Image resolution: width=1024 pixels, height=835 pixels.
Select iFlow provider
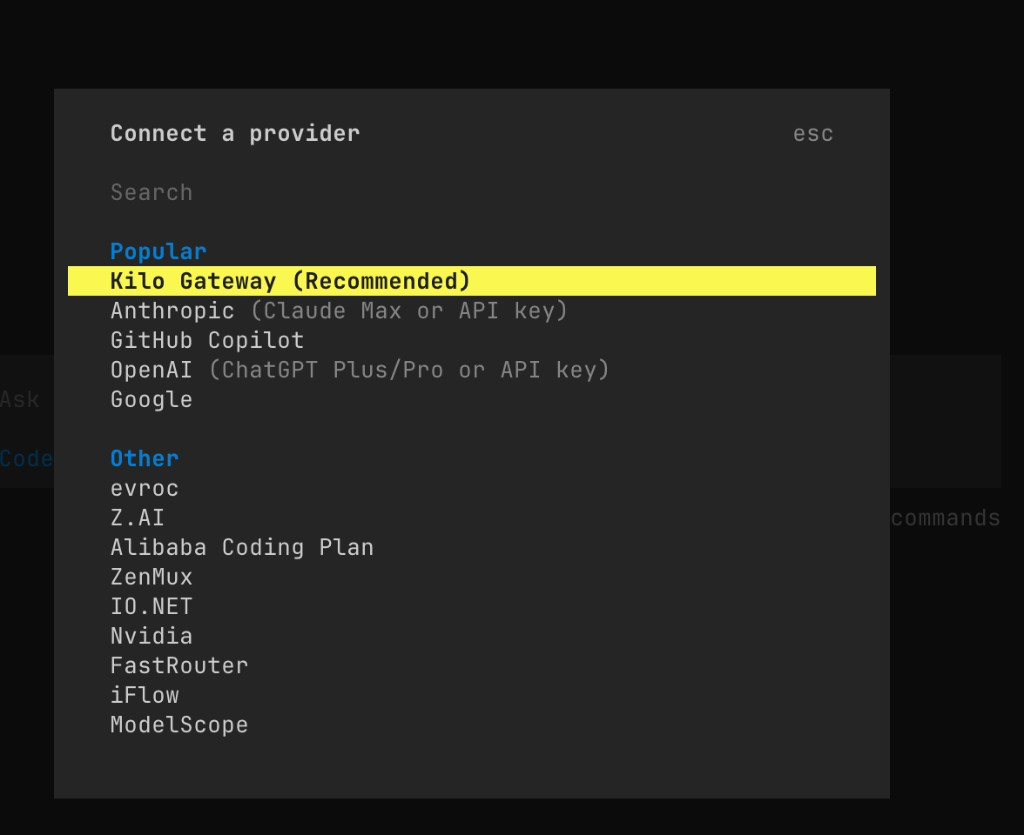[472, 695]
